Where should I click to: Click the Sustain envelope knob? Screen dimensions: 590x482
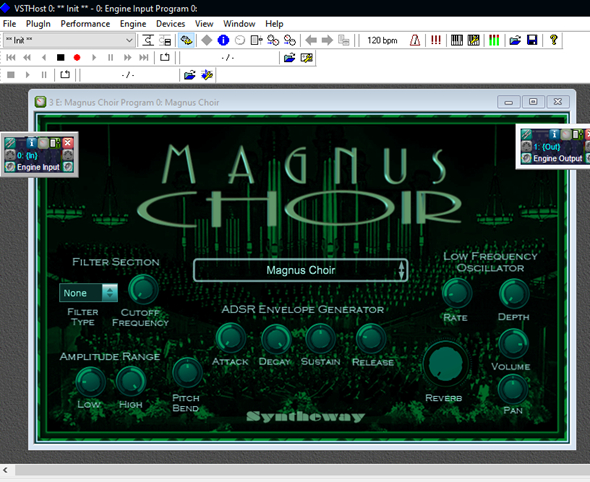(x=321, y=338)
